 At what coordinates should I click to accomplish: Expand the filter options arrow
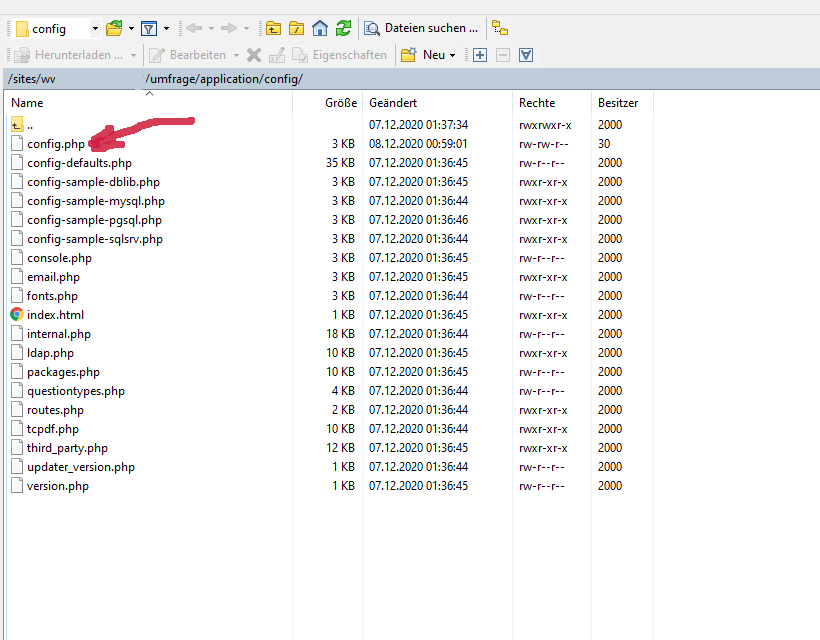(x=166, y=28)
